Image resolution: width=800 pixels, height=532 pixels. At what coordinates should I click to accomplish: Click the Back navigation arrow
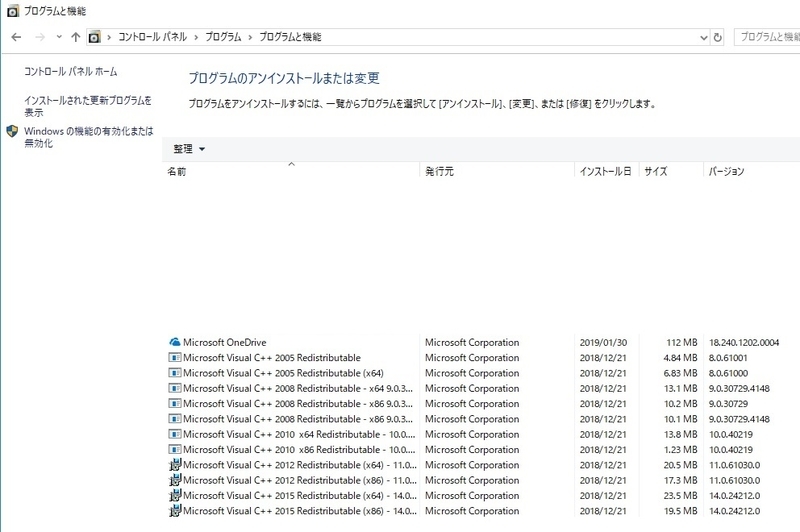click(x=16, y=37)
